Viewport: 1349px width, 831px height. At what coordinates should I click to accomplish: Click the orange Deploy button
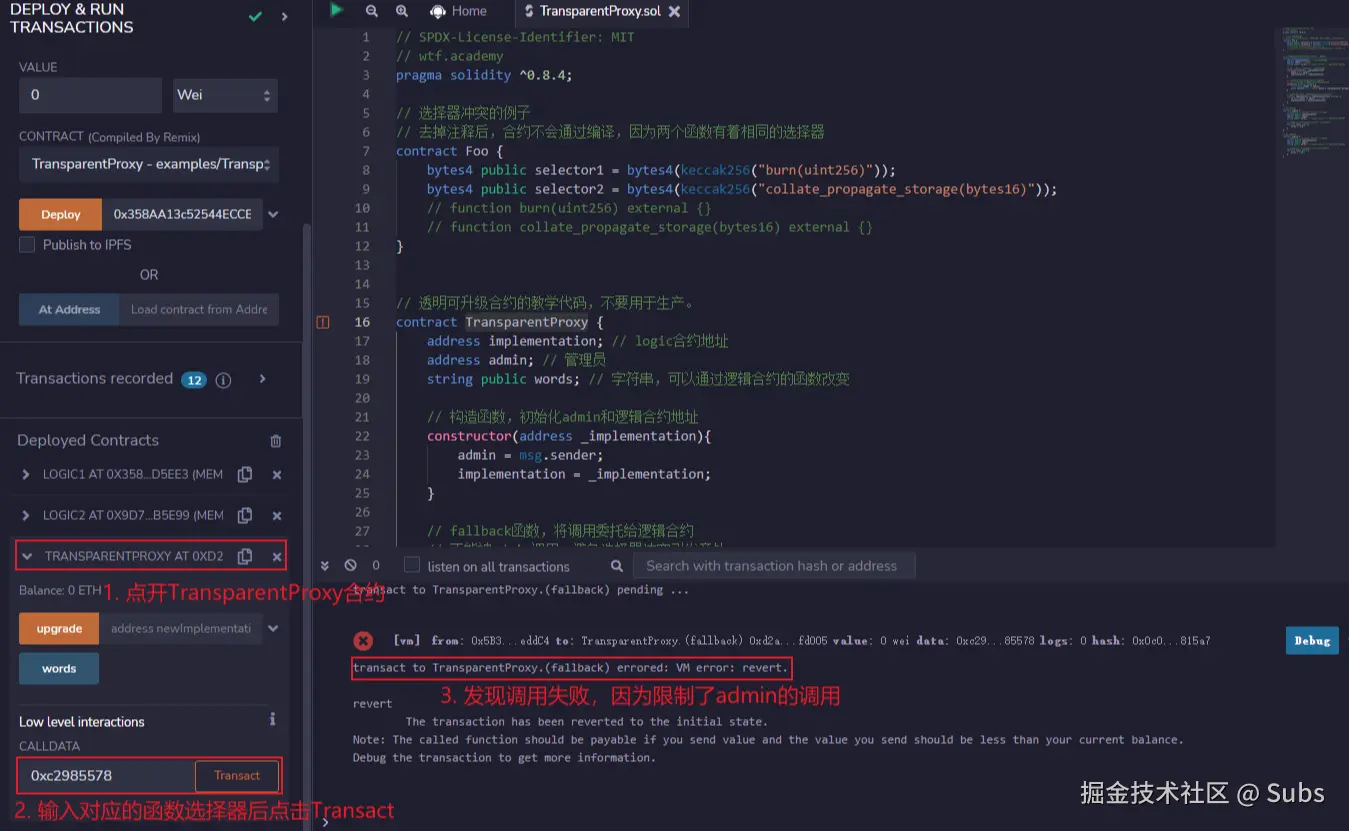pyautogui.click(x=61, y=214)
